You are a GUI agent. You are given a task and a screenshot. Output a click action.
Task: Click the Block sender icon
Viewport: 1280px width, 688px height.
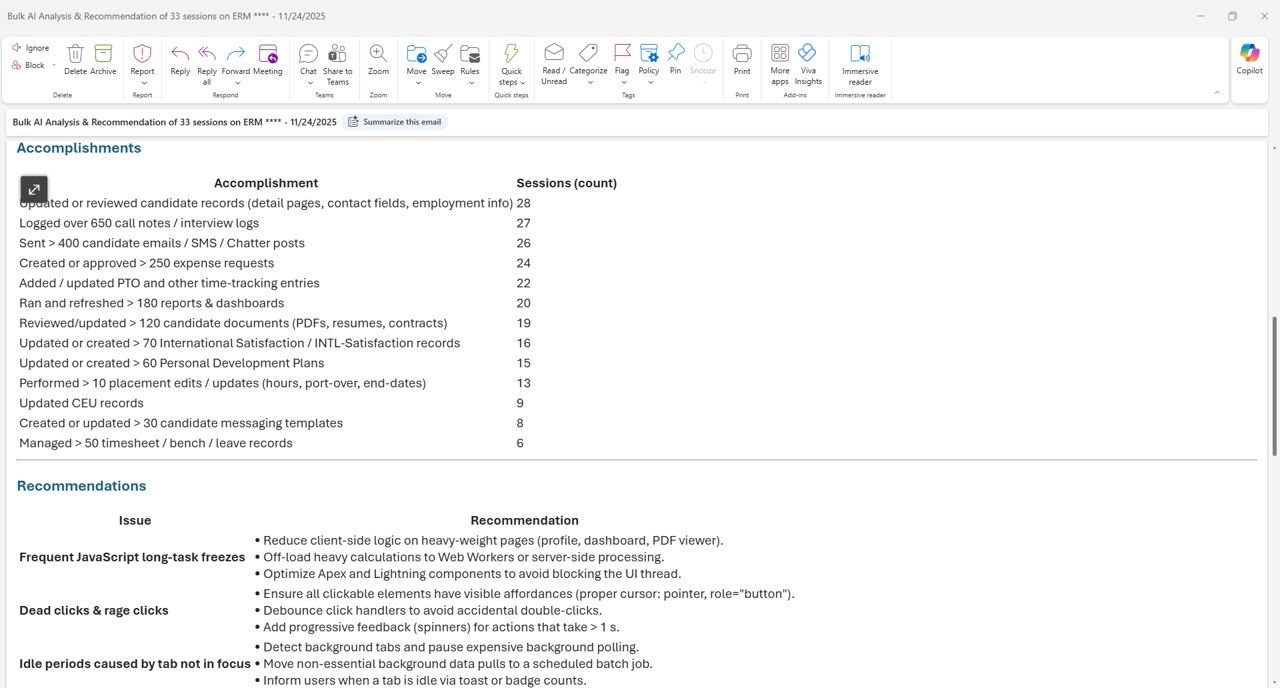[17, 65]
